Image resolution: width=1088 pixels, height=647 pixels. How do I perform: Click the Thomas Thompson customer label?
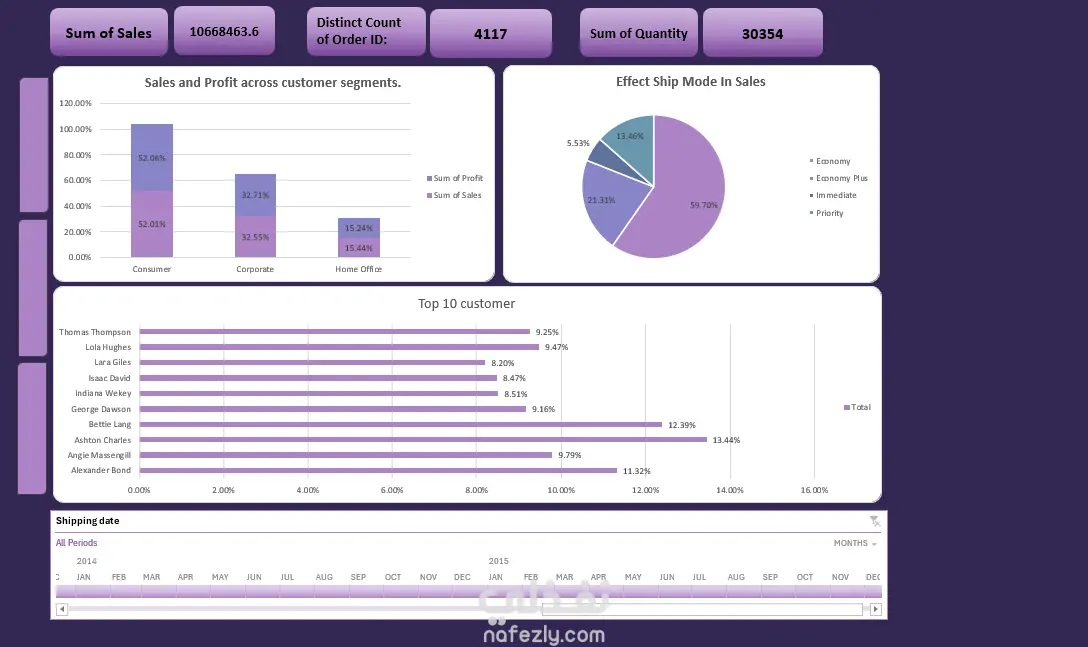95,332
